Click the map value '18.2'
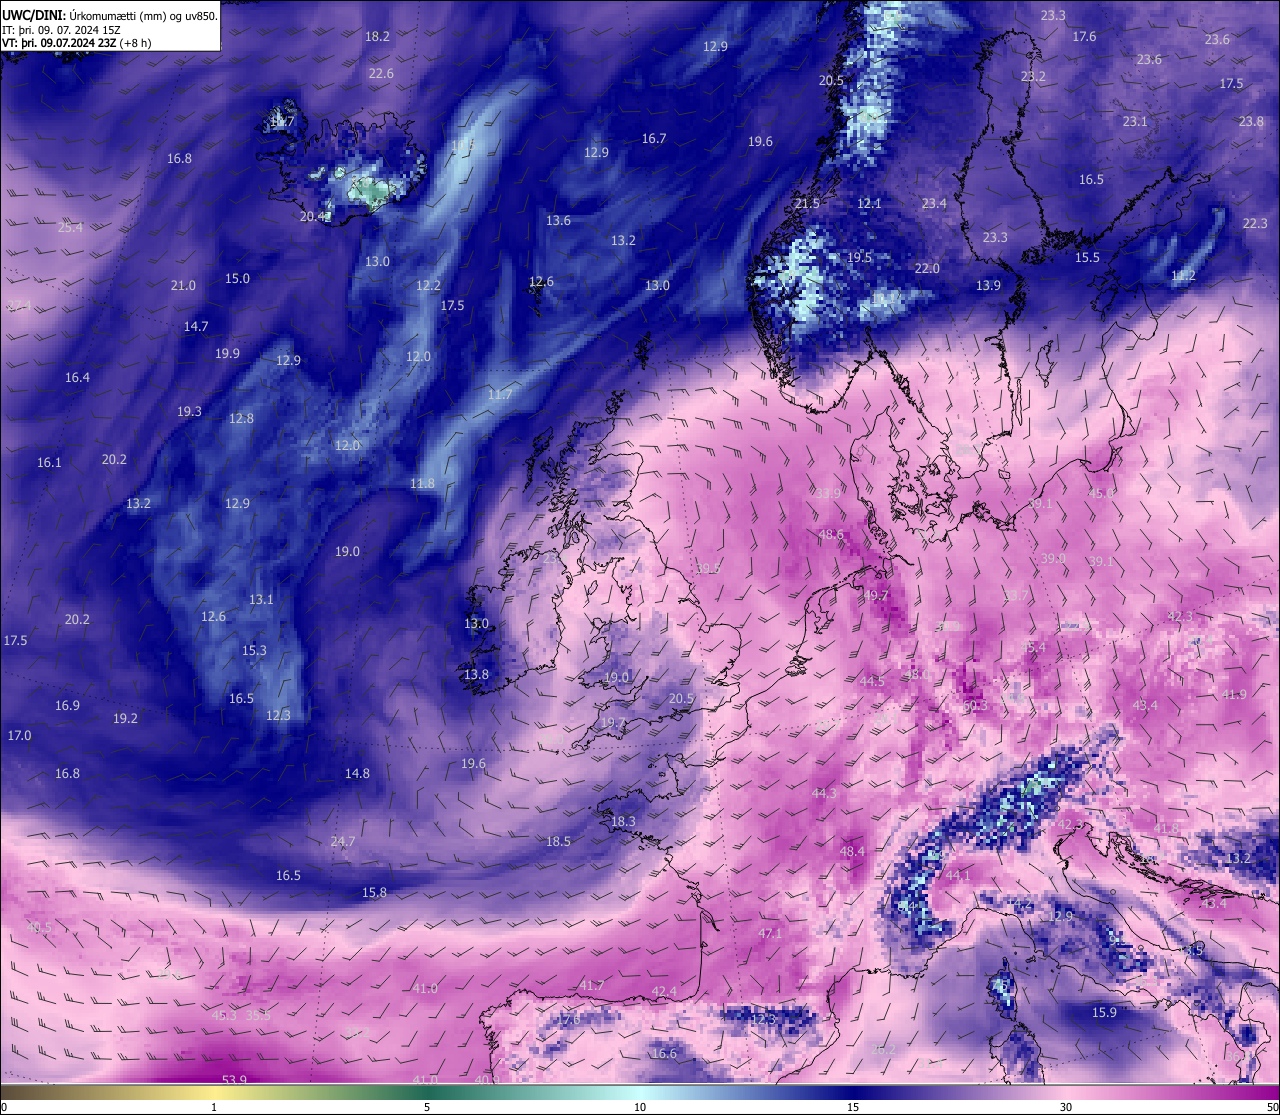 point(377,36)
